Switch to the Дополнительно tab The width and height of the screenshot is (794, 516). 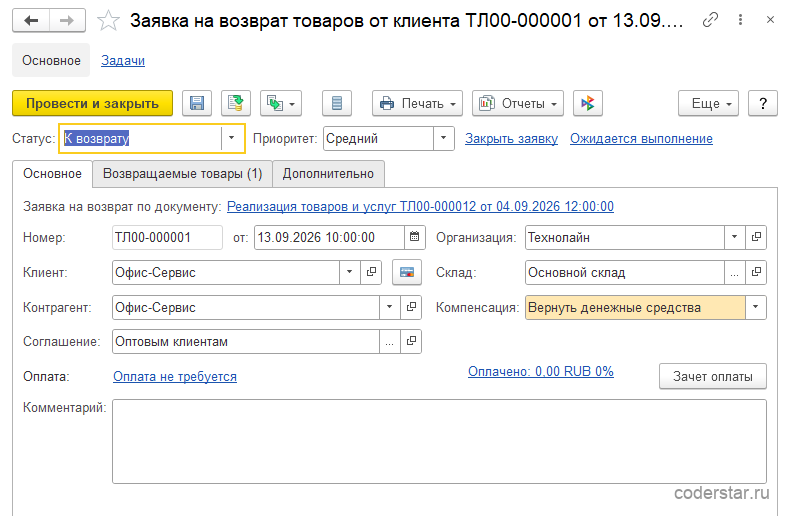click(328, 174)
